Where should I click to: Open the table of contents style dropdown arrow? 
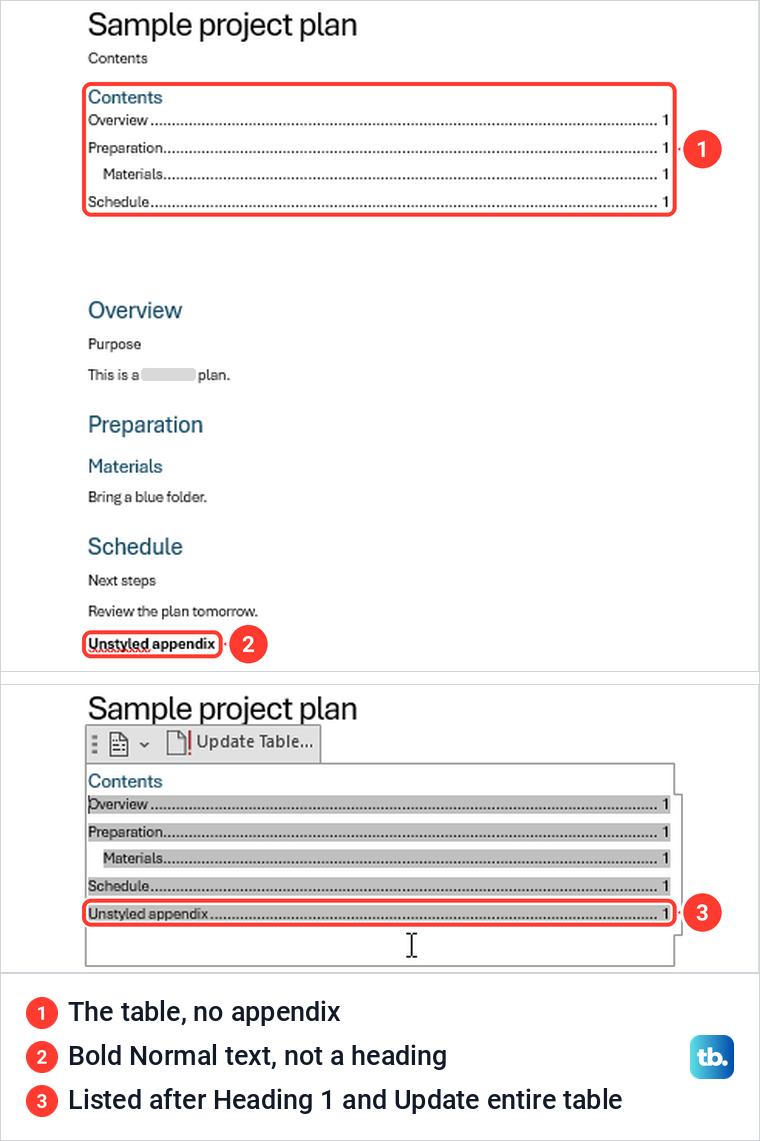[144, 744]
